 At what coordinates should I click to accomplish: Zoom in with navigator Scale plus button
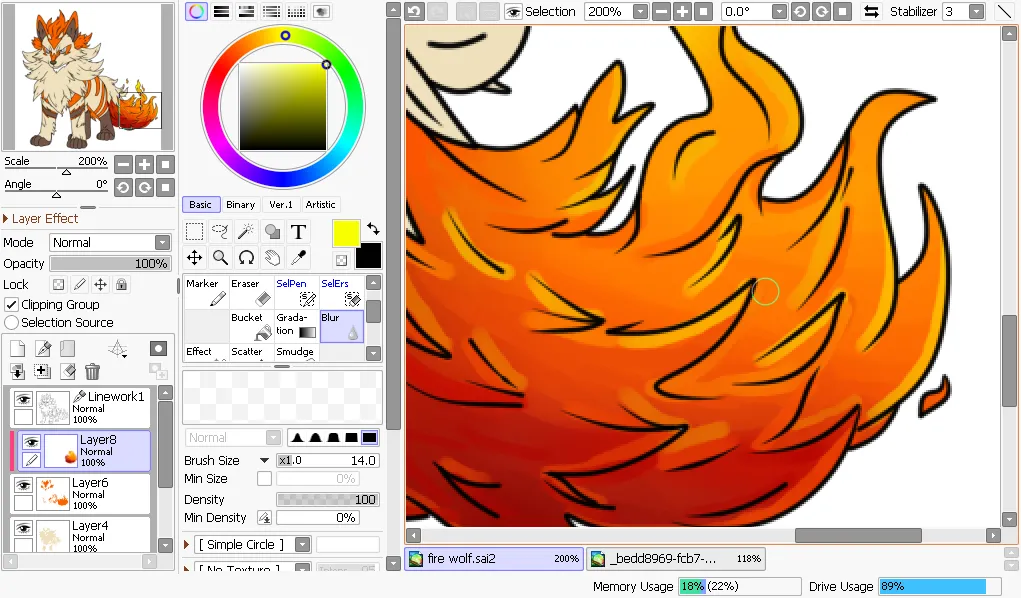click(145, 165)
